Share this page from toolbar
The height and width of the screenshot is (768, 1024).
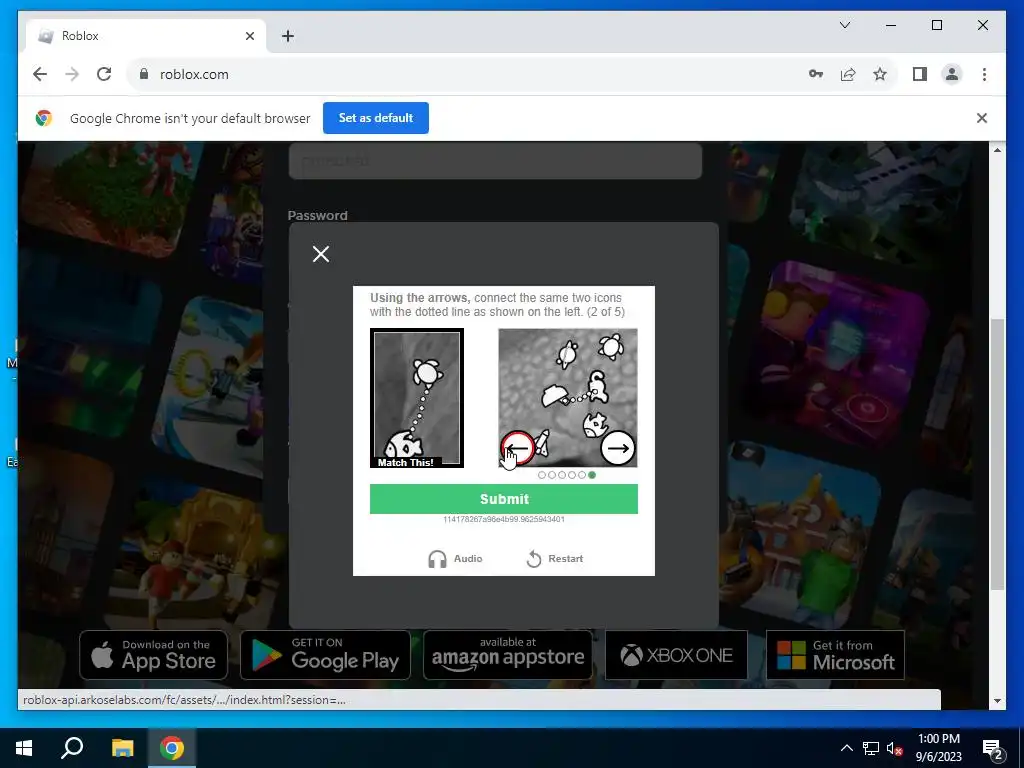point(848,74)
